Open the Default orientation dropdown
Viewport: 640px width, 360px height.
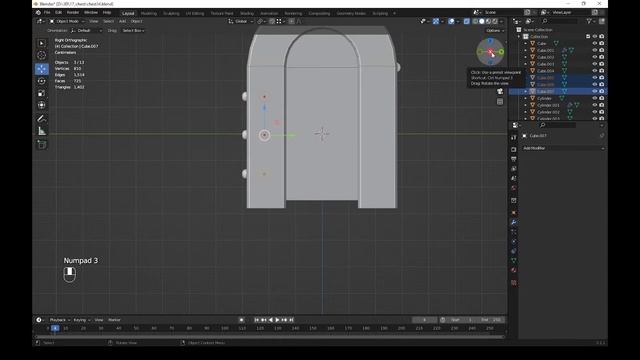pos(86,31)
